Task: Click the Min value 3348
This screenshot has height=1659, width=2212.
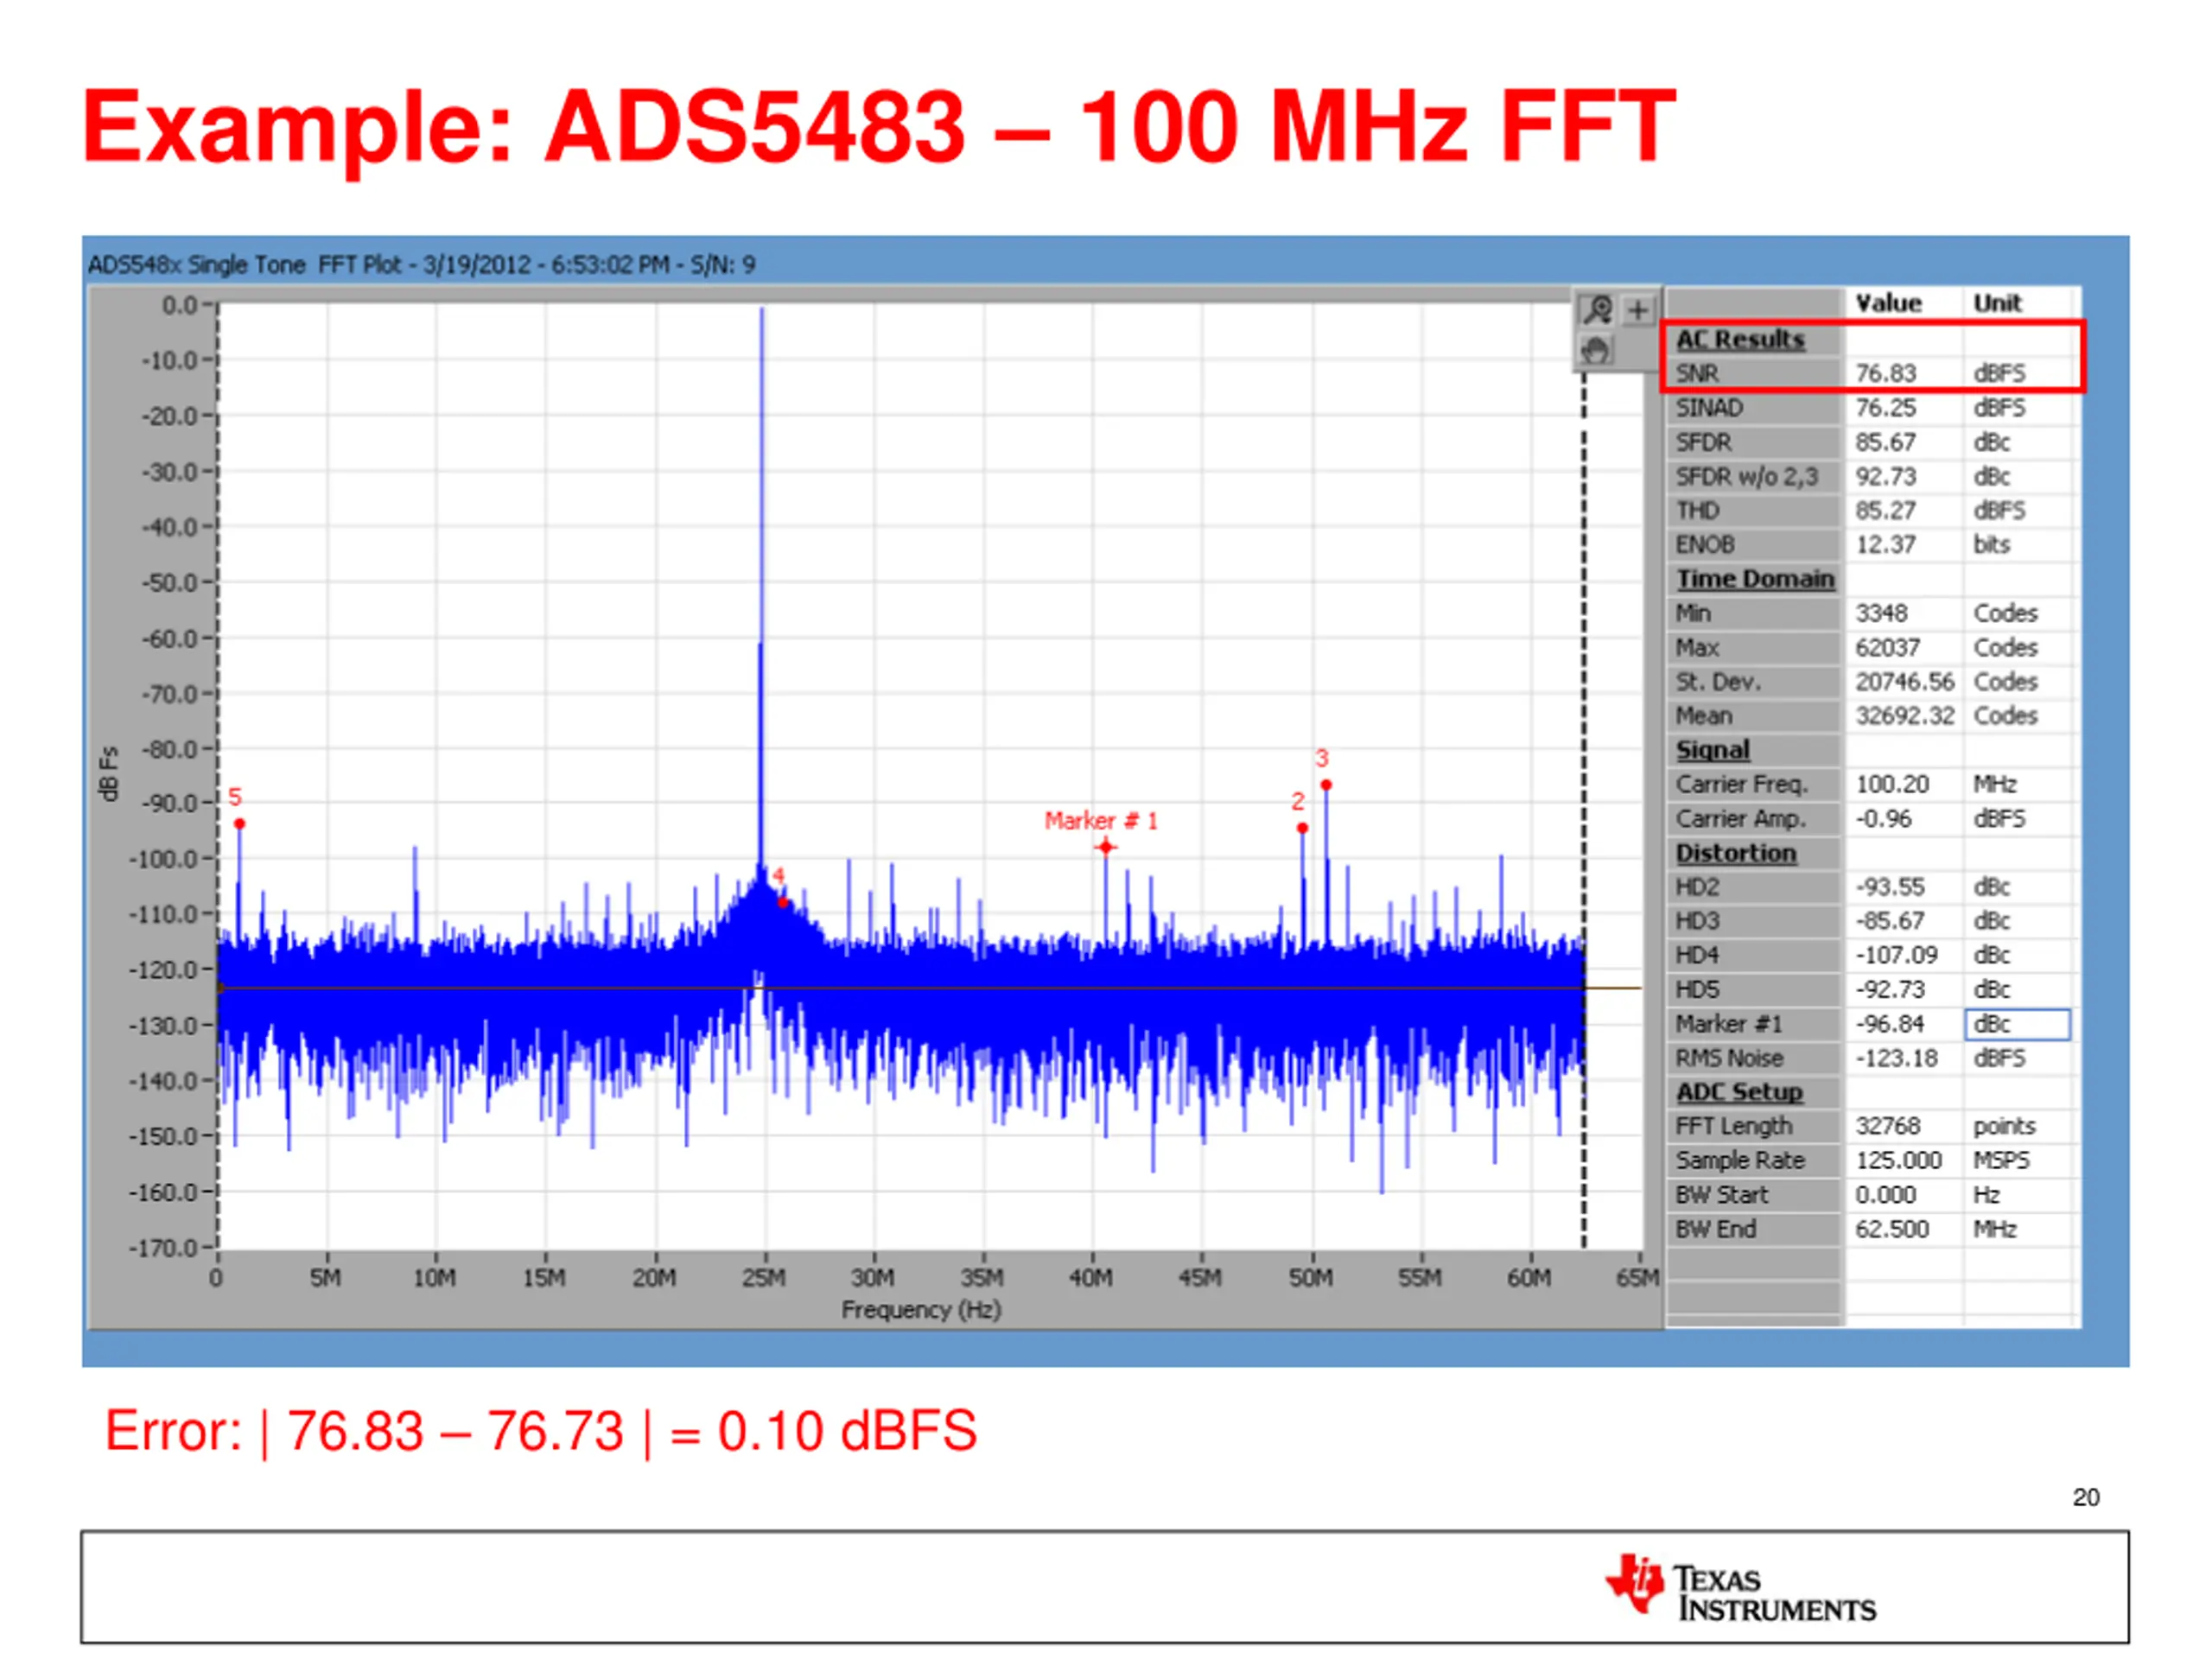Action: (1881, 613)
